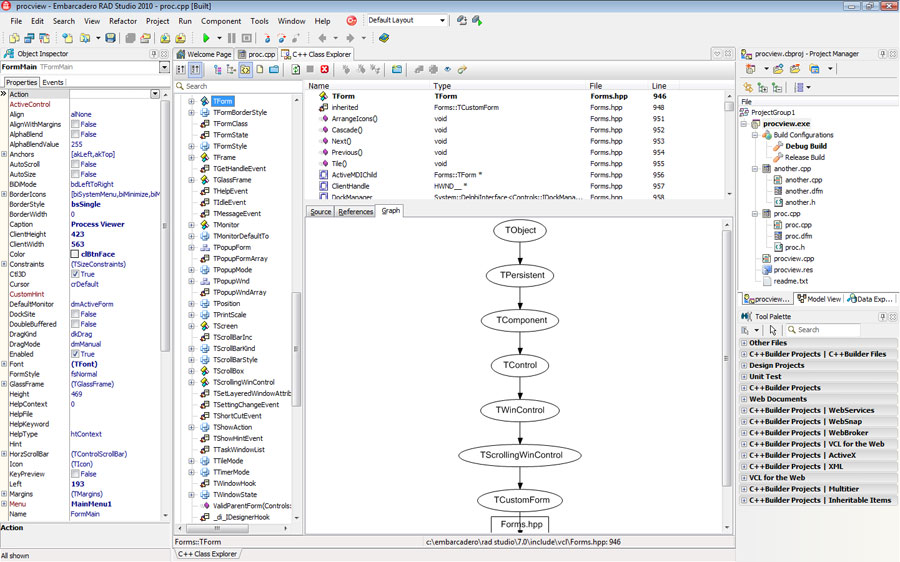The height and width of the screenshot is (562, 900).
Task: Toggle the DoubleBuffered checkbox
Action: [75, 324]
